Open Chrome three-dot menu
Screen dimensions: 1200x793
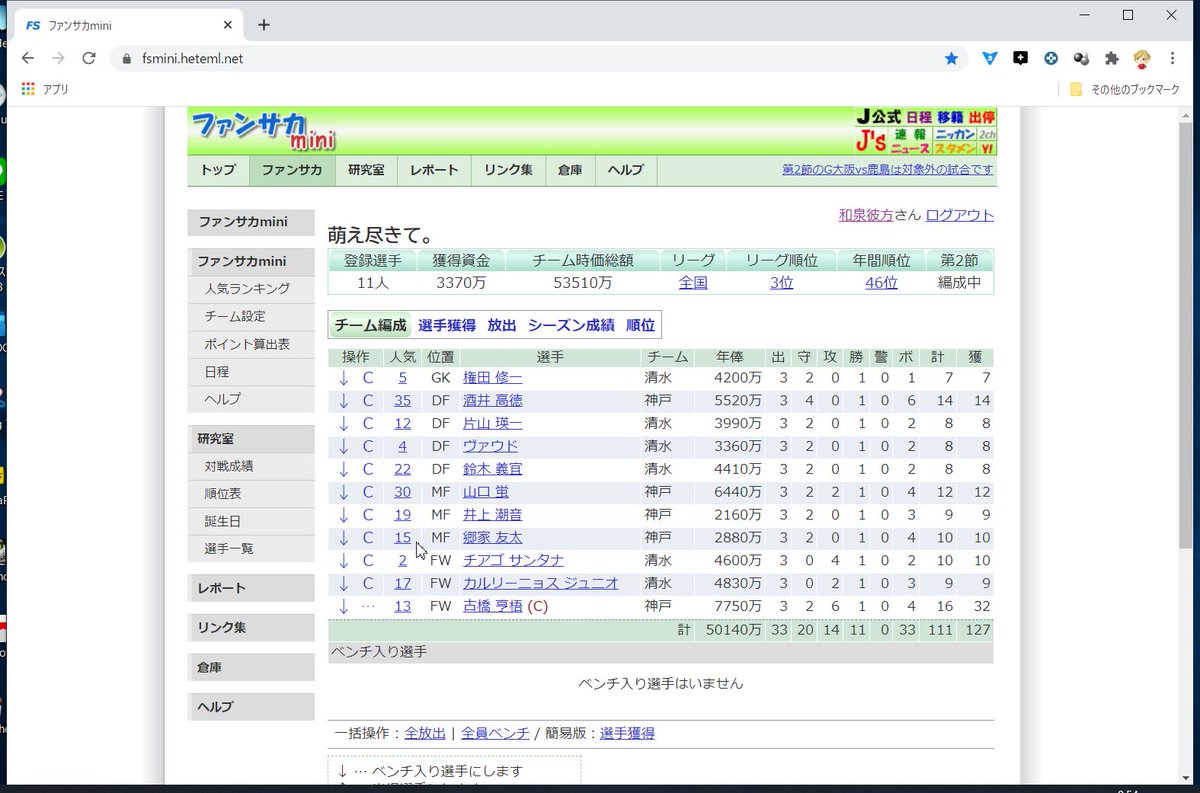(x=1172, y=58)
